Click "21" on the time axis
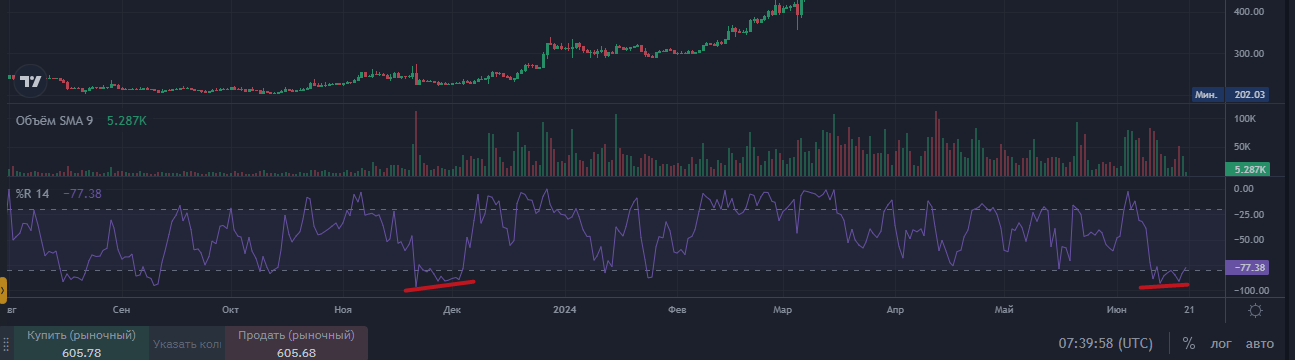Screen dimensions: 1295x360 (1189, 310)
